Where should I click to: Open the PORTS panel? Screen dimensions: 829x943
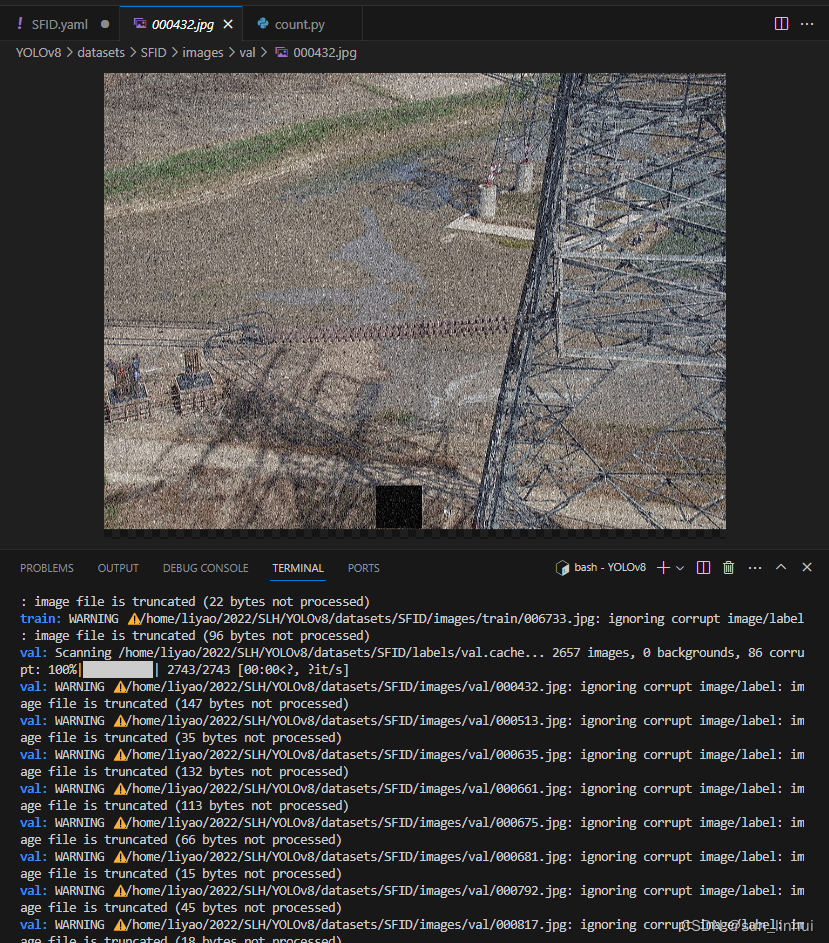point(363,567)
